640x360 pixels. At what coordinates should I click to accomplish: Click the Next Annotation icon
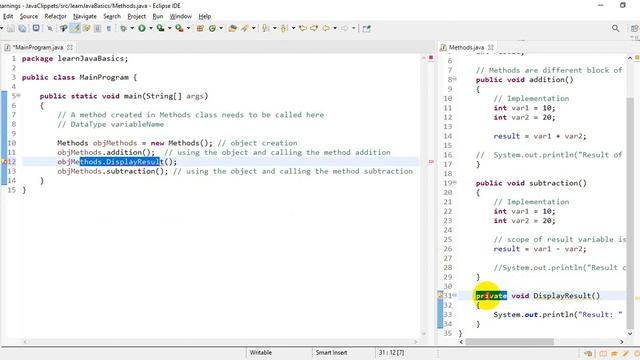coord(266,28)
